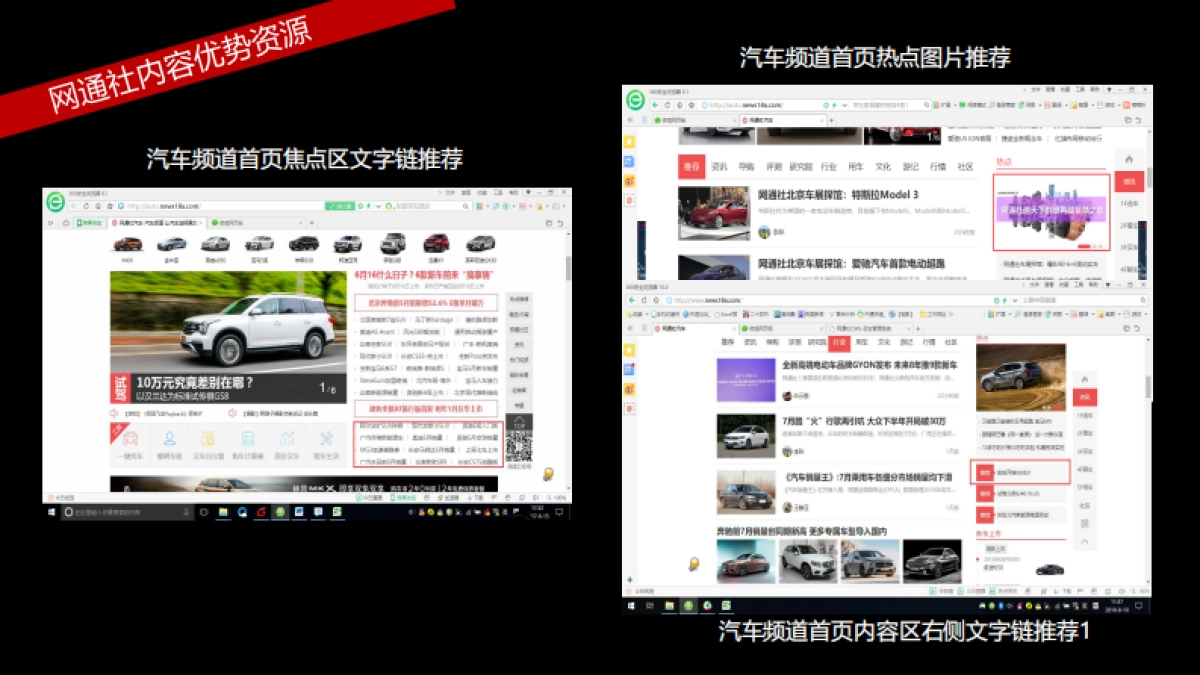Open the GYON new brand article link

[870, 363]
